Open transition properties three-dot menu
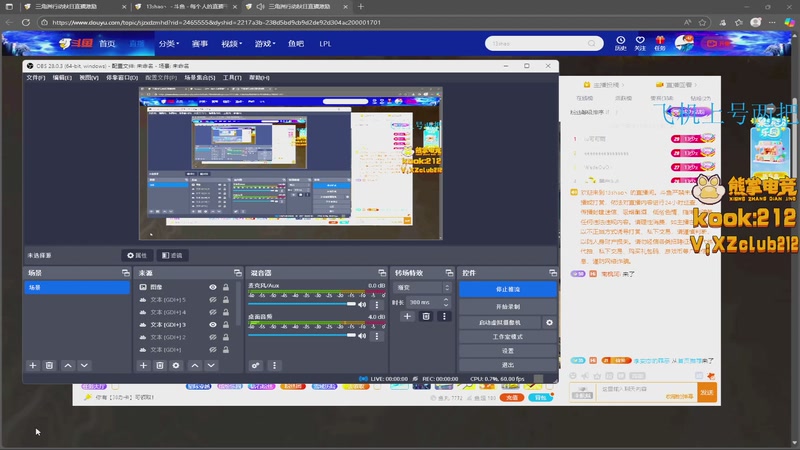This screenshot has width=800, height=450. pos(444,316)
